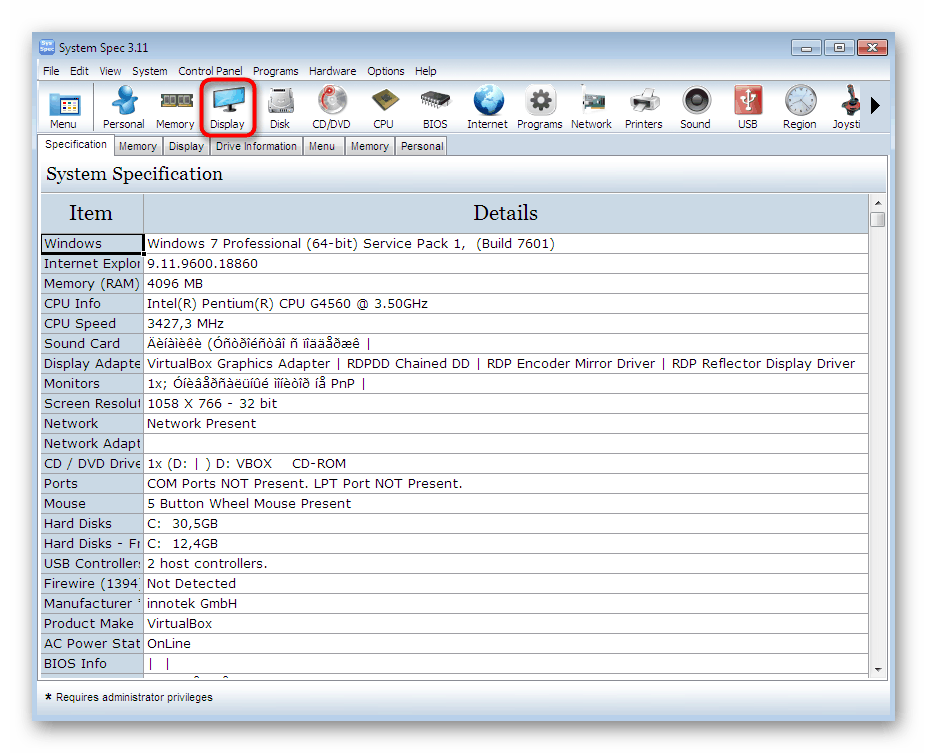This screenshot has height=753, width=927.
Task: Open the Printers toolbar icon
Action: point(644,108)
